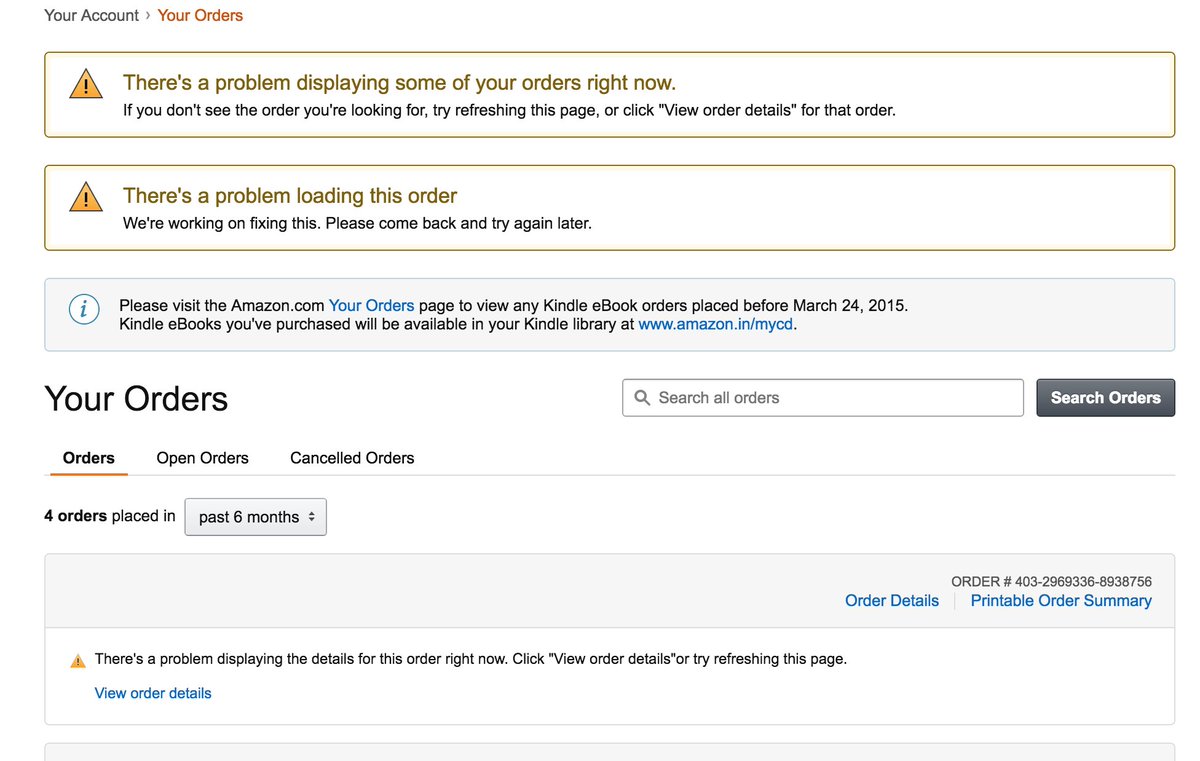Switch to the Cancelled Orders tab
Screen dimensions: 1200x761
(x=352, y=458)
